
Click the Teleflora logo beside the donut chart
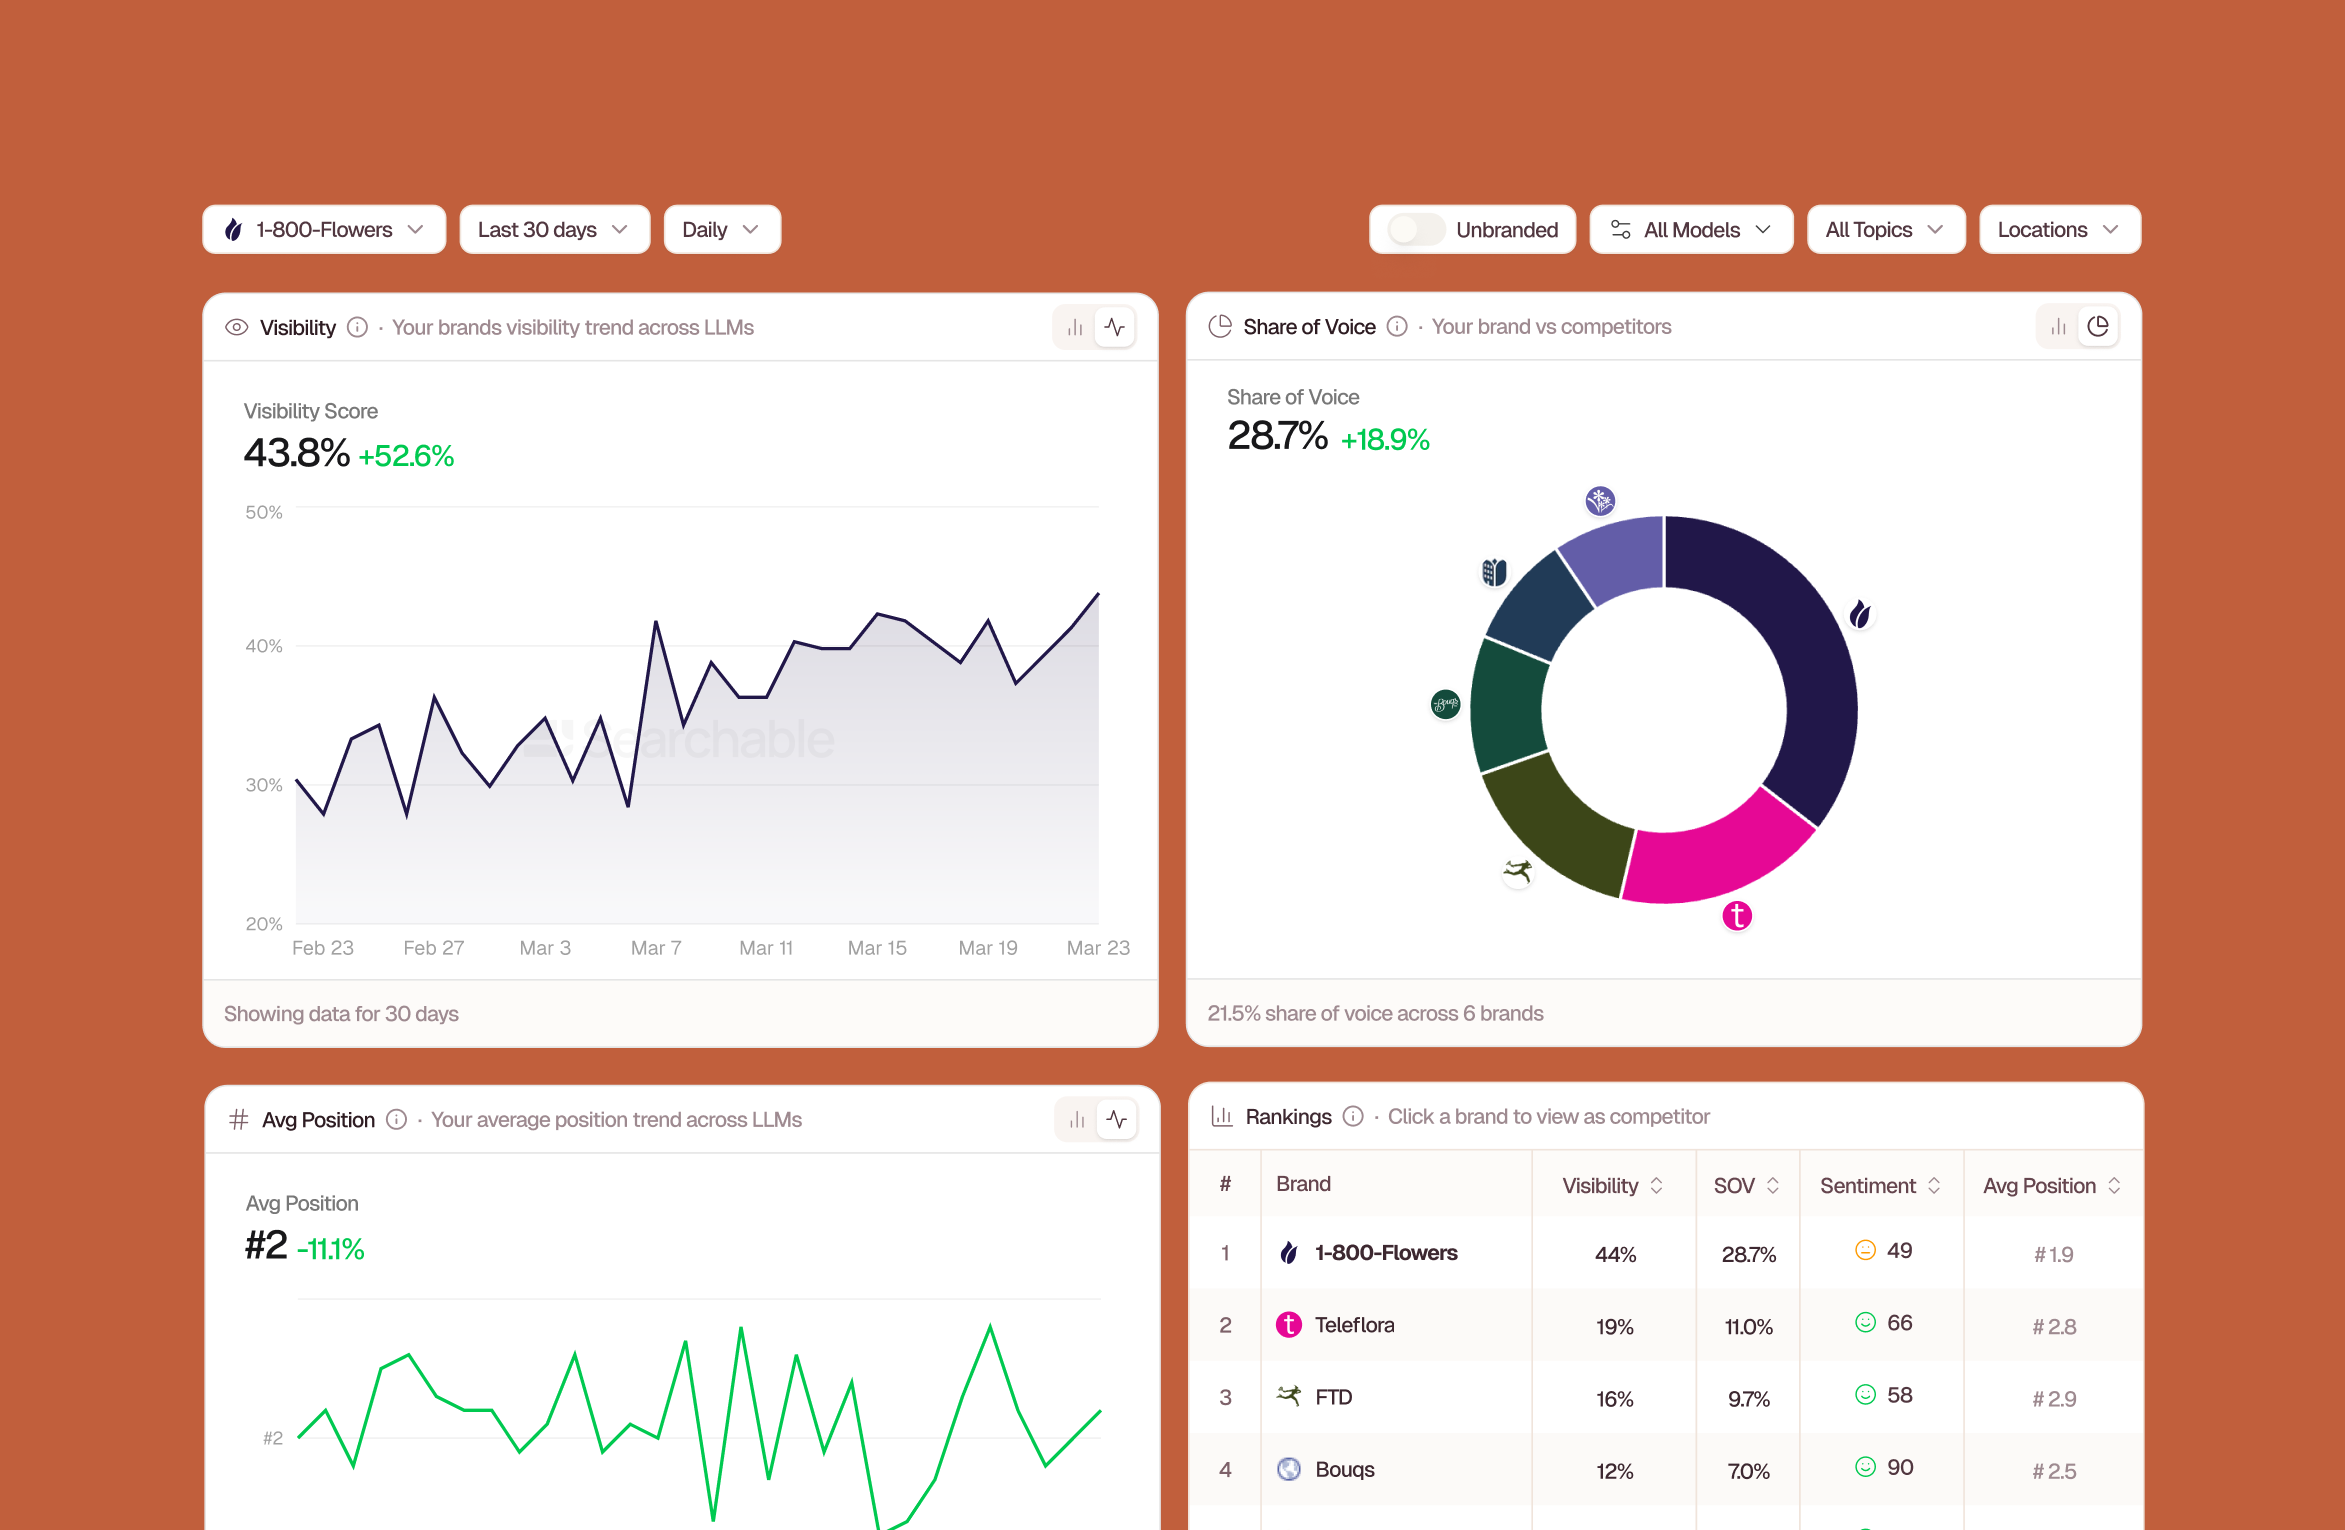1737,915
